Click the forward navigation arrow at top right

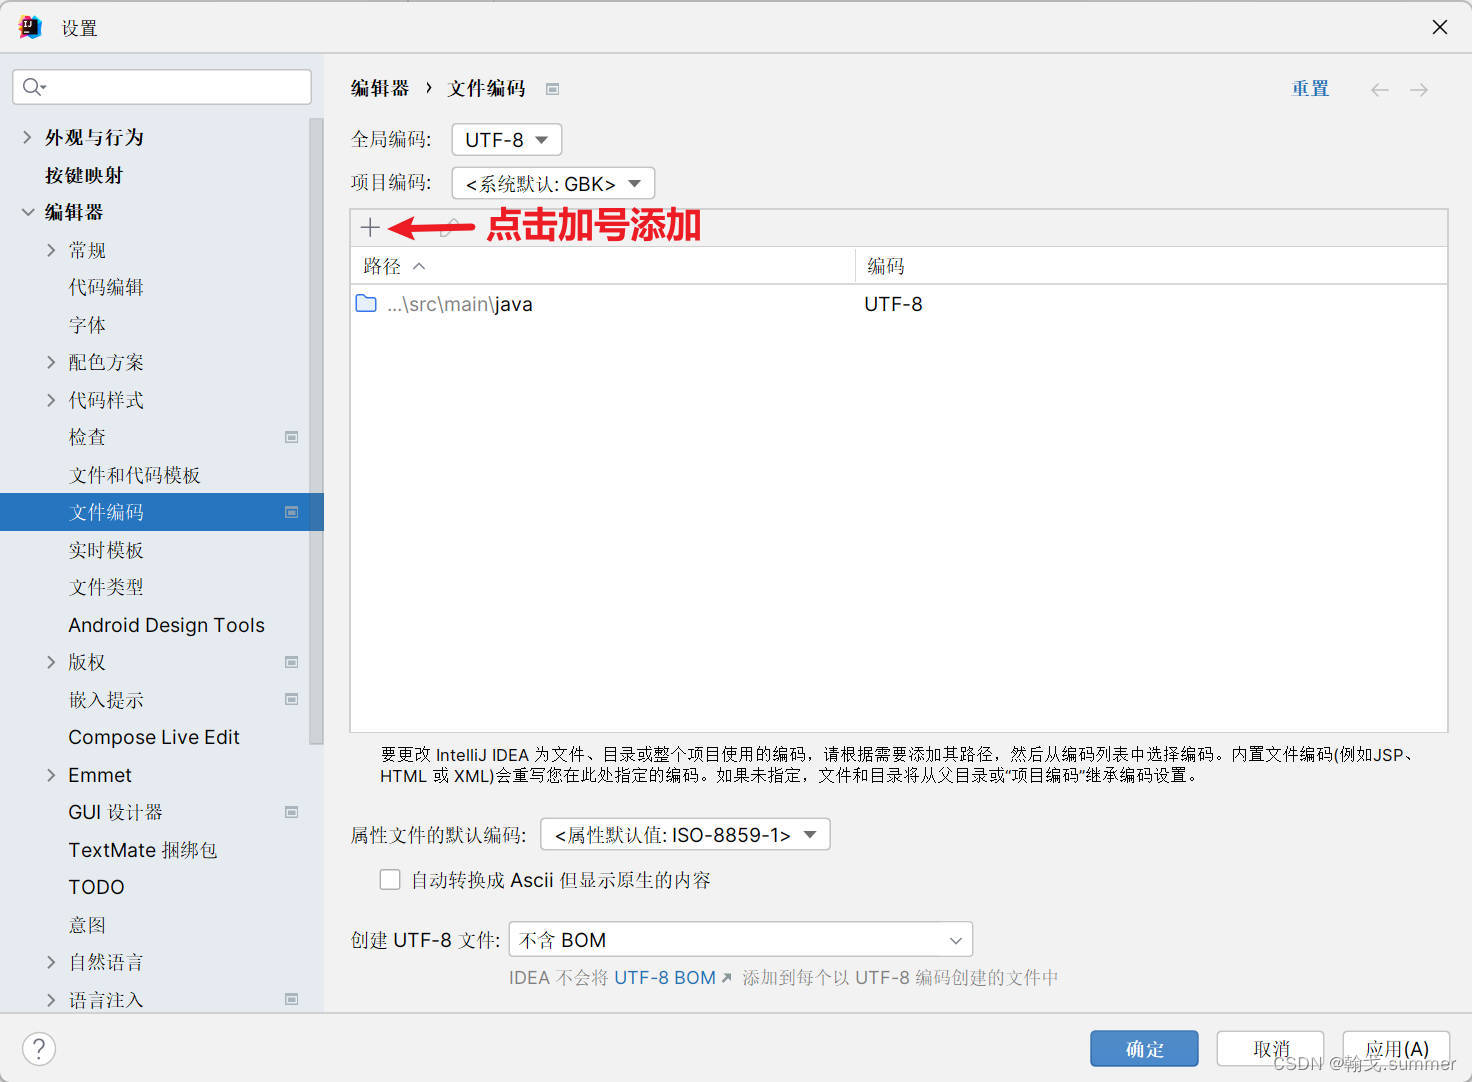[1418, 88]
